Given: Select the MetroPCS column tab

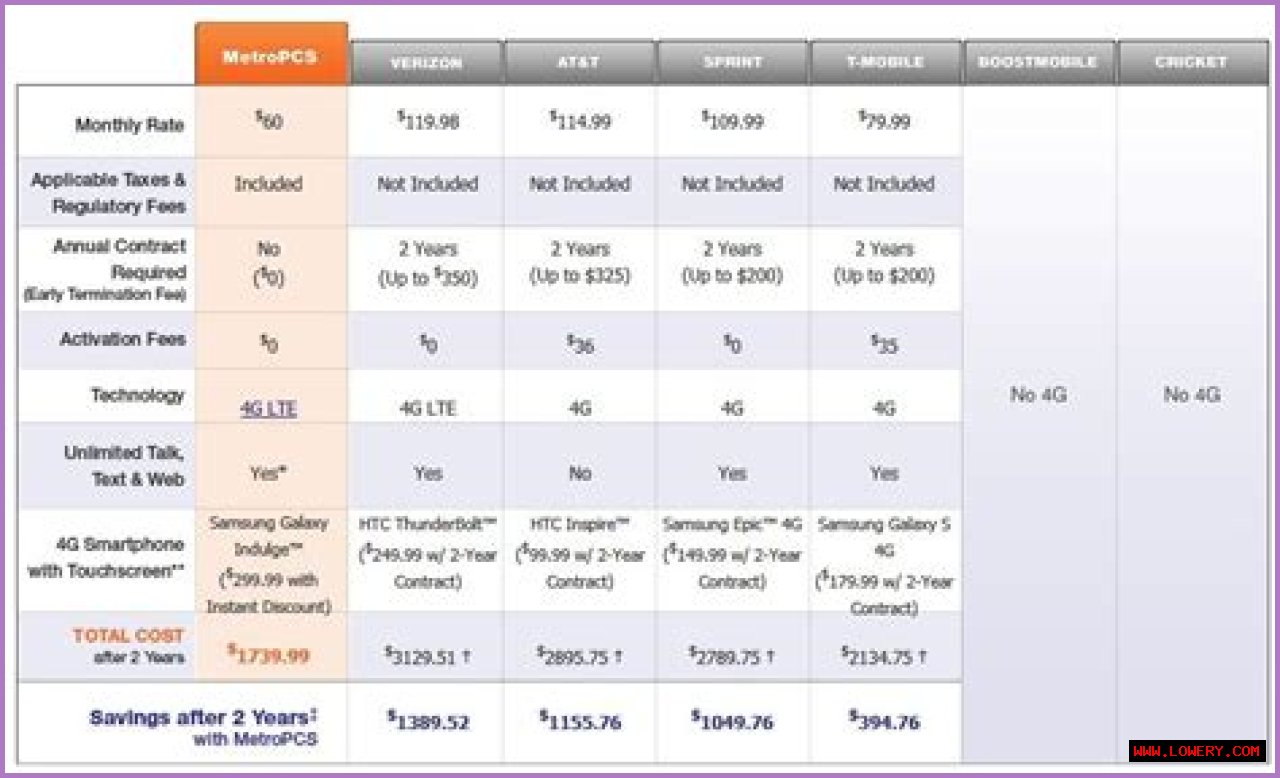Looking at the screenshot, I should tap(272, 54).
